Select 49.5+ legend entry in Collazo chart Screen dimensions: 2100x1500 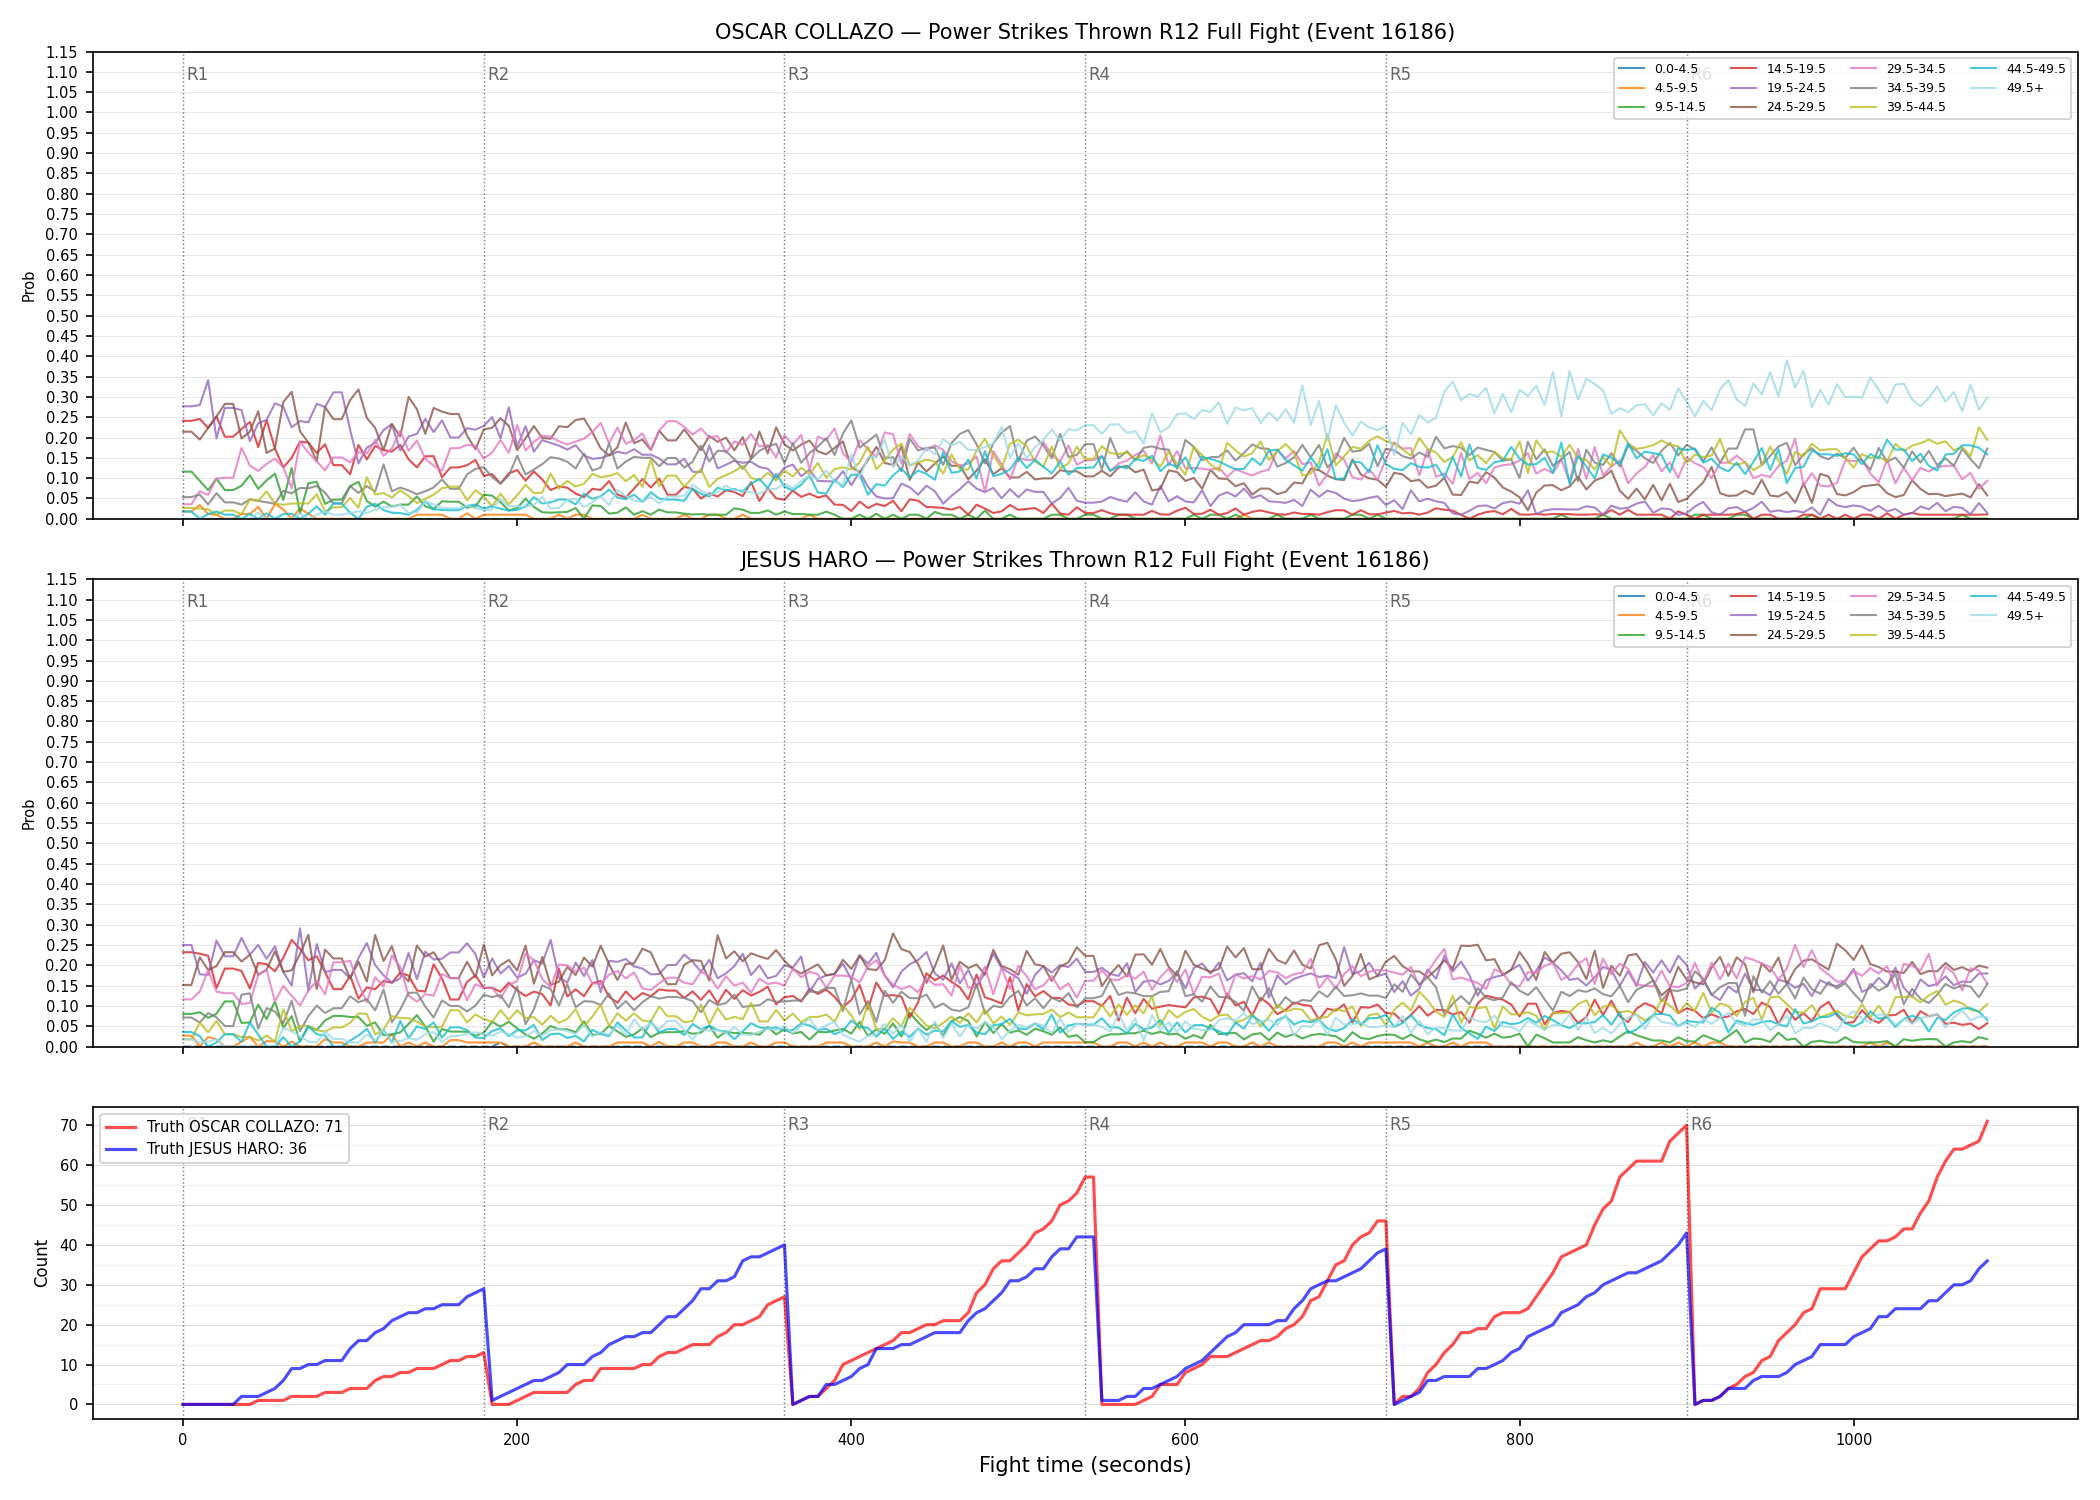(2008, 88)
